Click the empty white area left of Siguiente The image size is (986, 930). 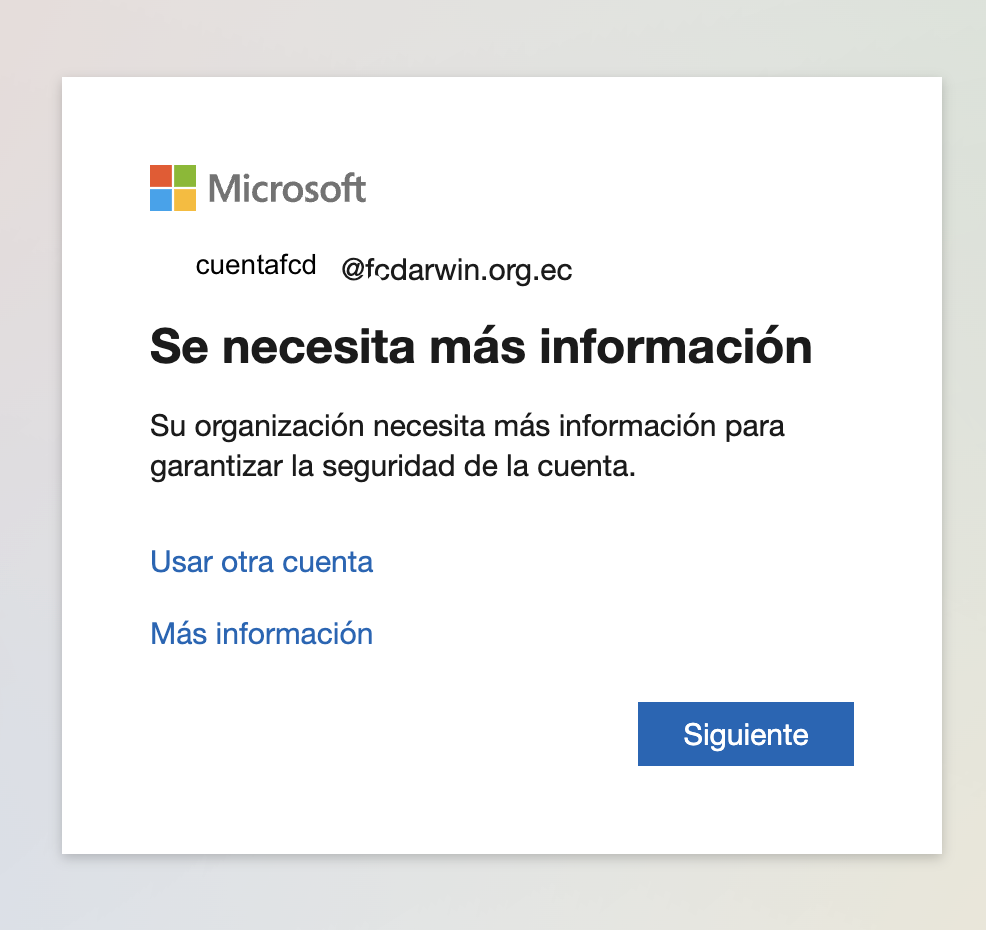pos(390,734)
